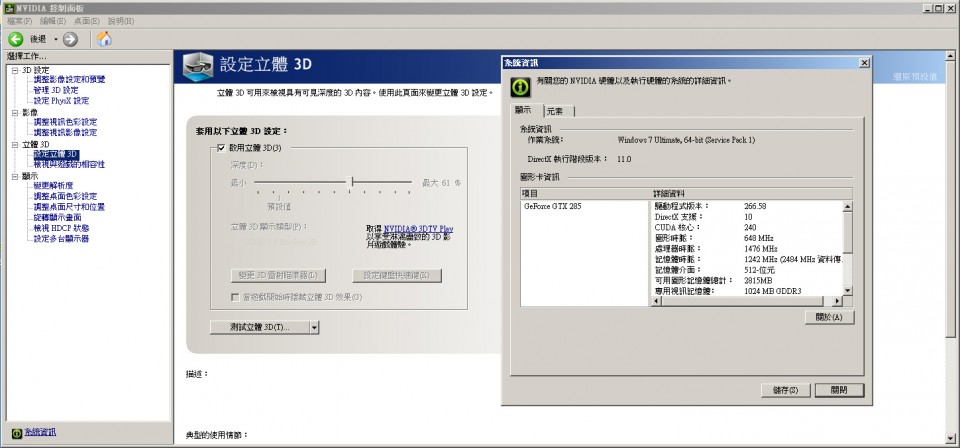Click CUDA 核心 row label

tap(677, 228)
